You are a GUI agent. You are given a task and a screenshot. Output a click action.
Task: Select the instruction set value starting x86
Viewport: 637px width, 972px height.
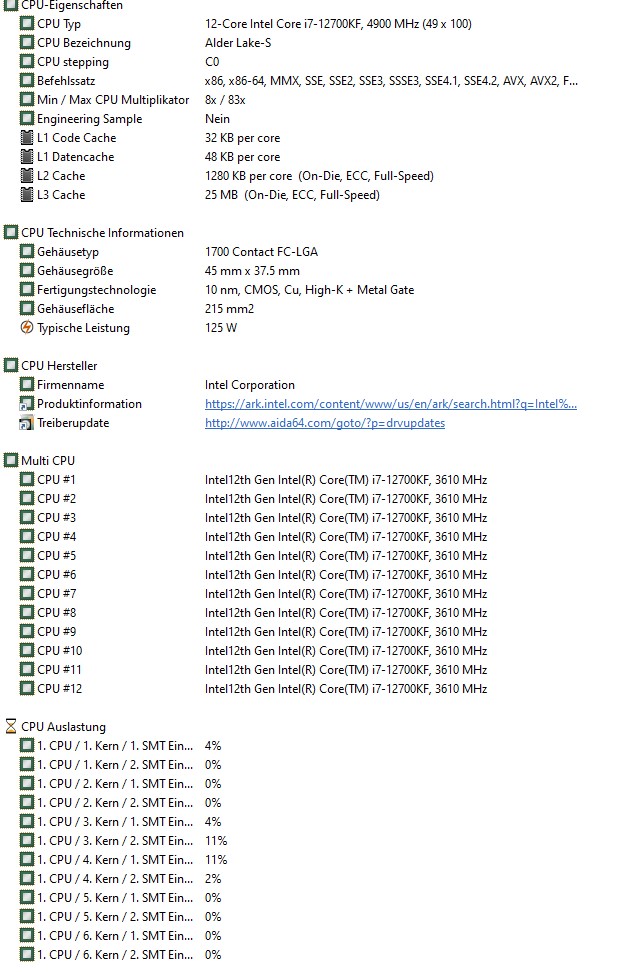click(391, 81)
